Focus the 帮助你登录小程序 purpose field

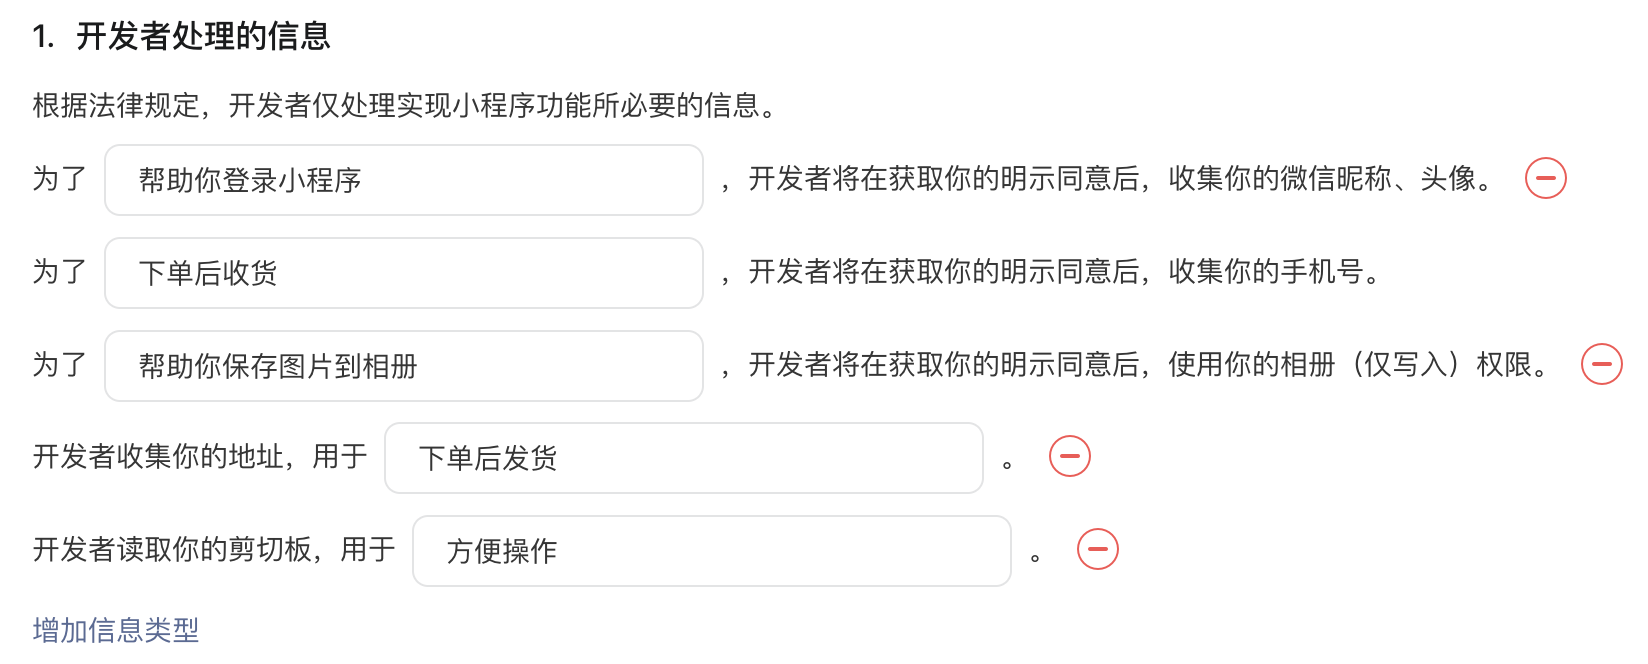pos(404,180)
